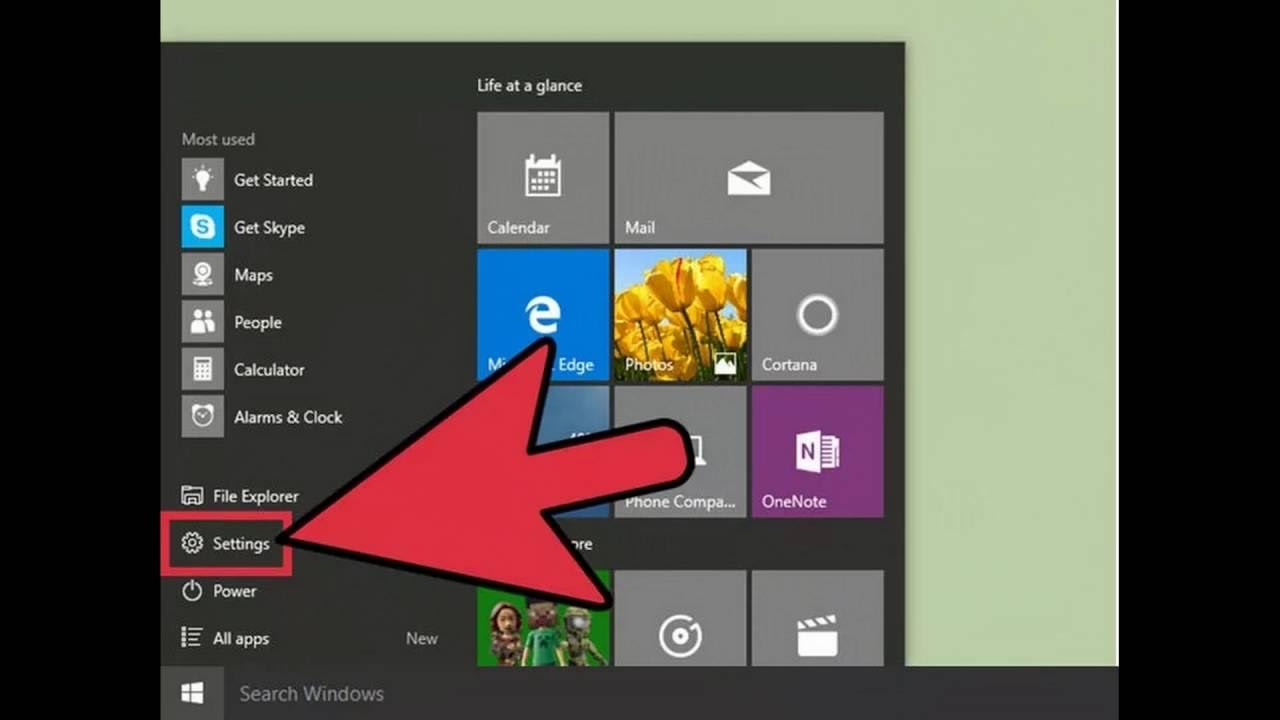Click the File Explorer folder icon

tap(192, 496)
